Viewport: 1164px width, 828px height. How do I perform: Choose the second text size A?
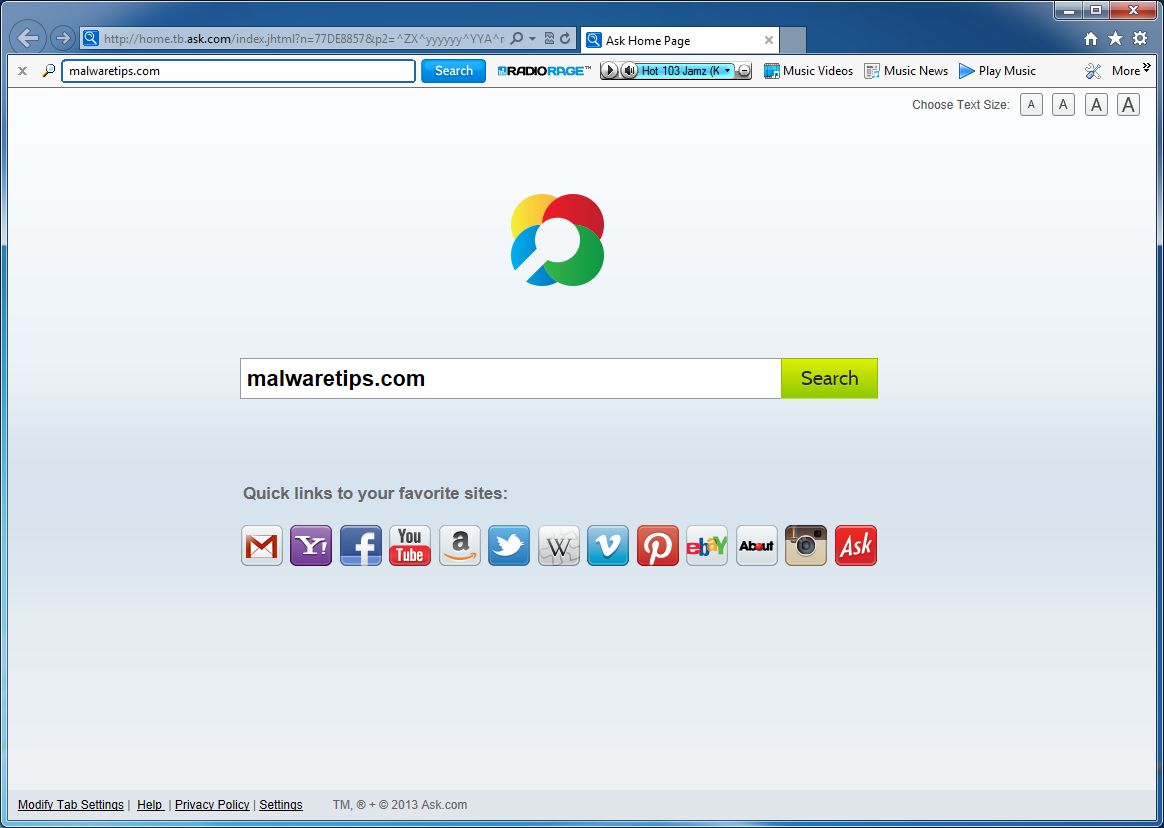pyautogui.click(x=1063, y=105)
